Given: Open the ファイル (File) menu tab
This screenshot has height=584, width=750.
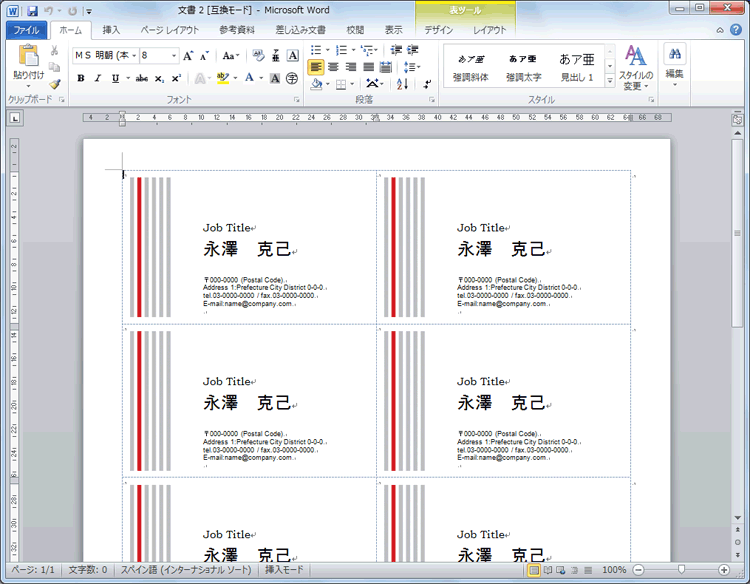Looking at the screenshot, I should click(x=25, y=30).
